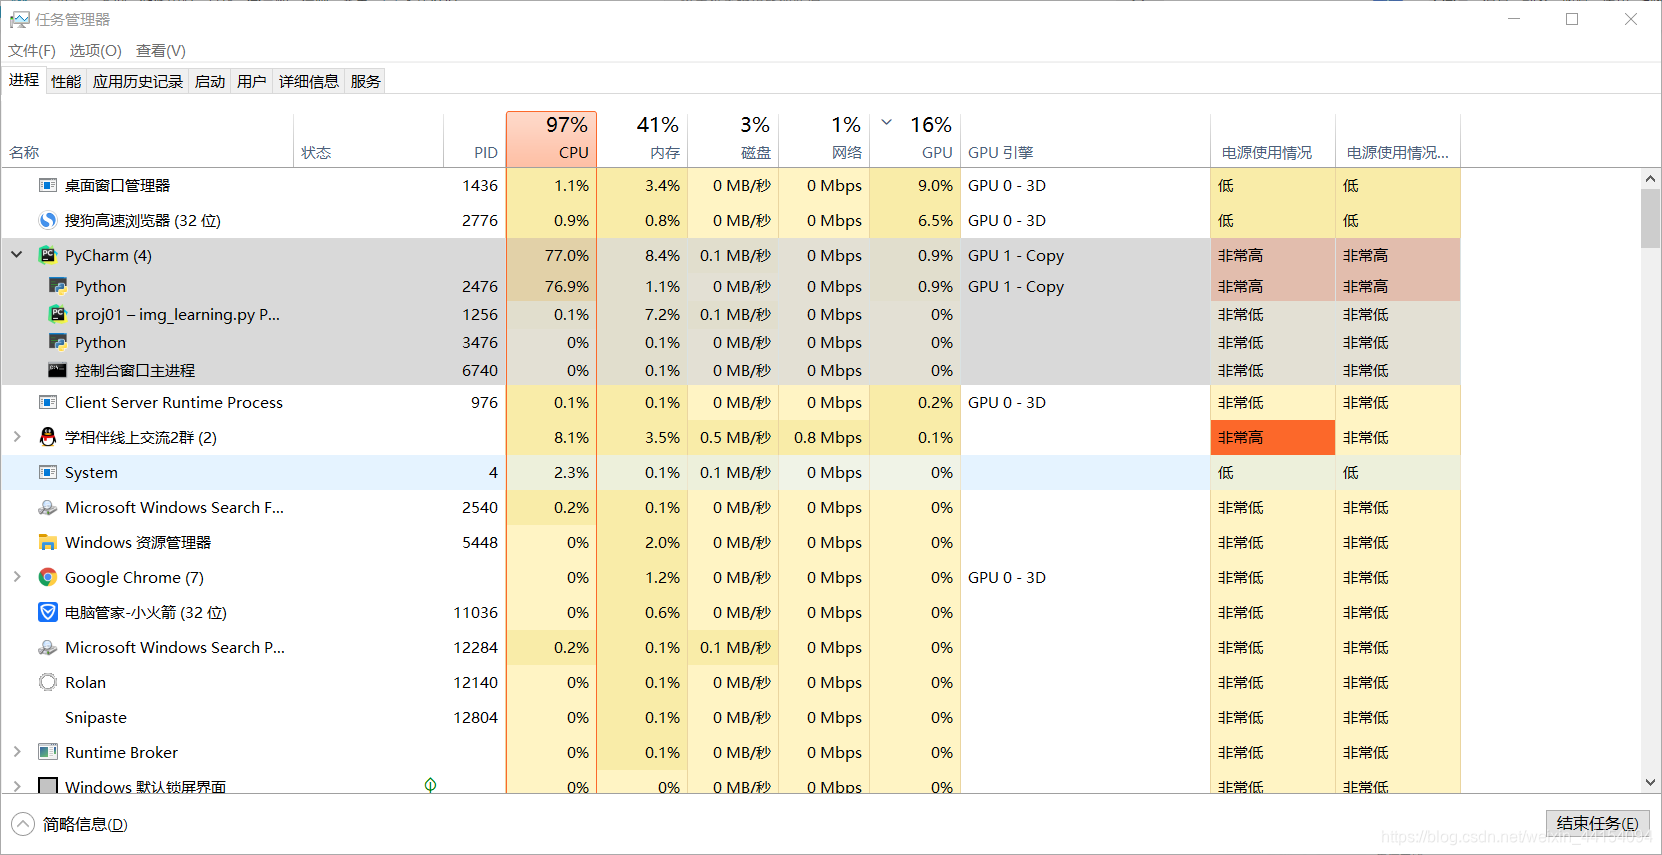Open the 文件(F) menu
This screenshot has height=855, width=1662.
(32, 50)
